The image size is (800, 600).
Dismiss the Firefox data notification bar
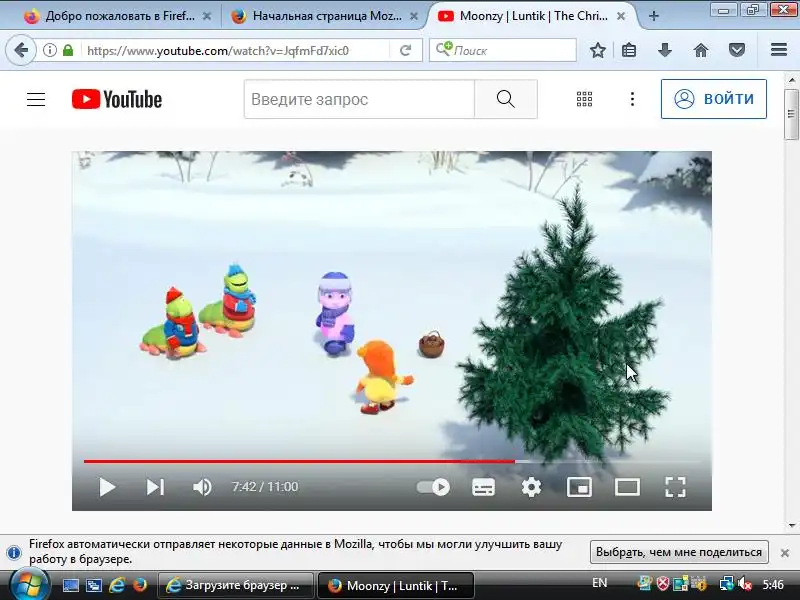tap(785, 553)
